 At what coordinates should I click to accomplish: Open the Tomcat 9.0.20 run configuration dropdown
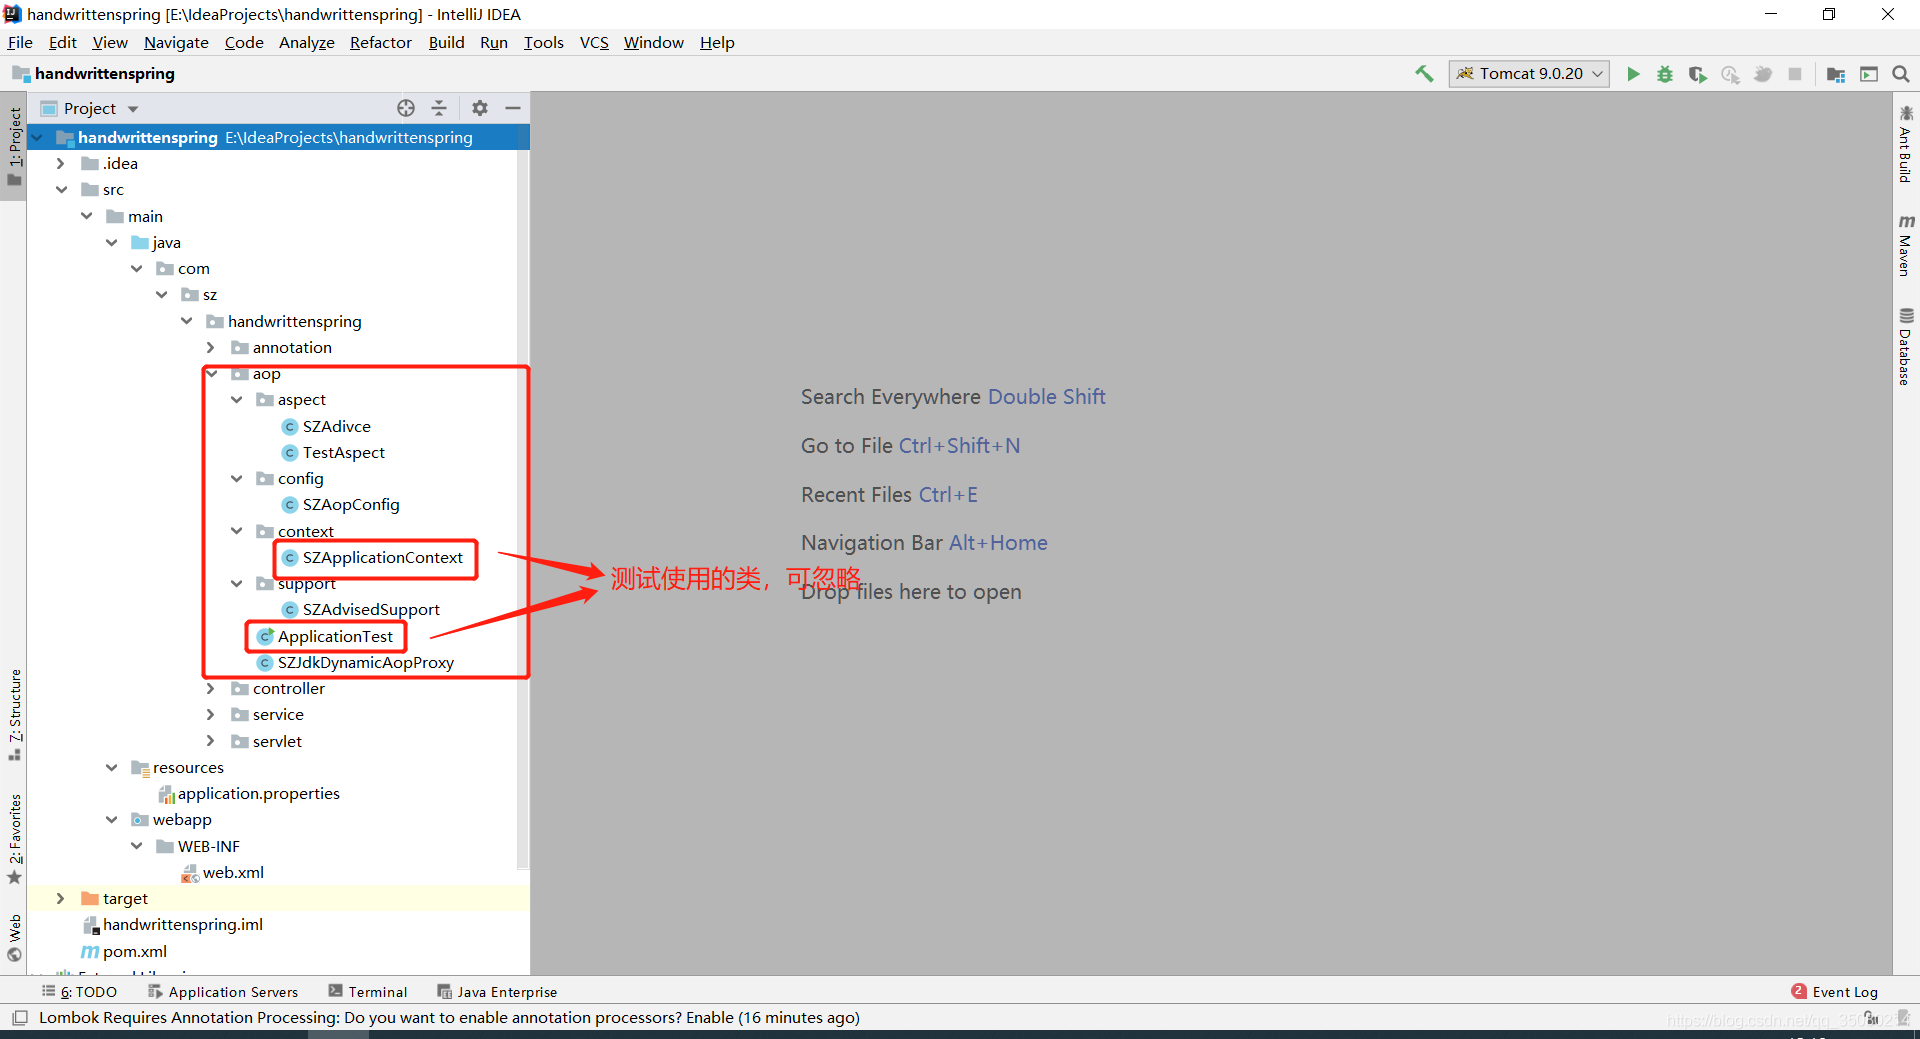1529,74
